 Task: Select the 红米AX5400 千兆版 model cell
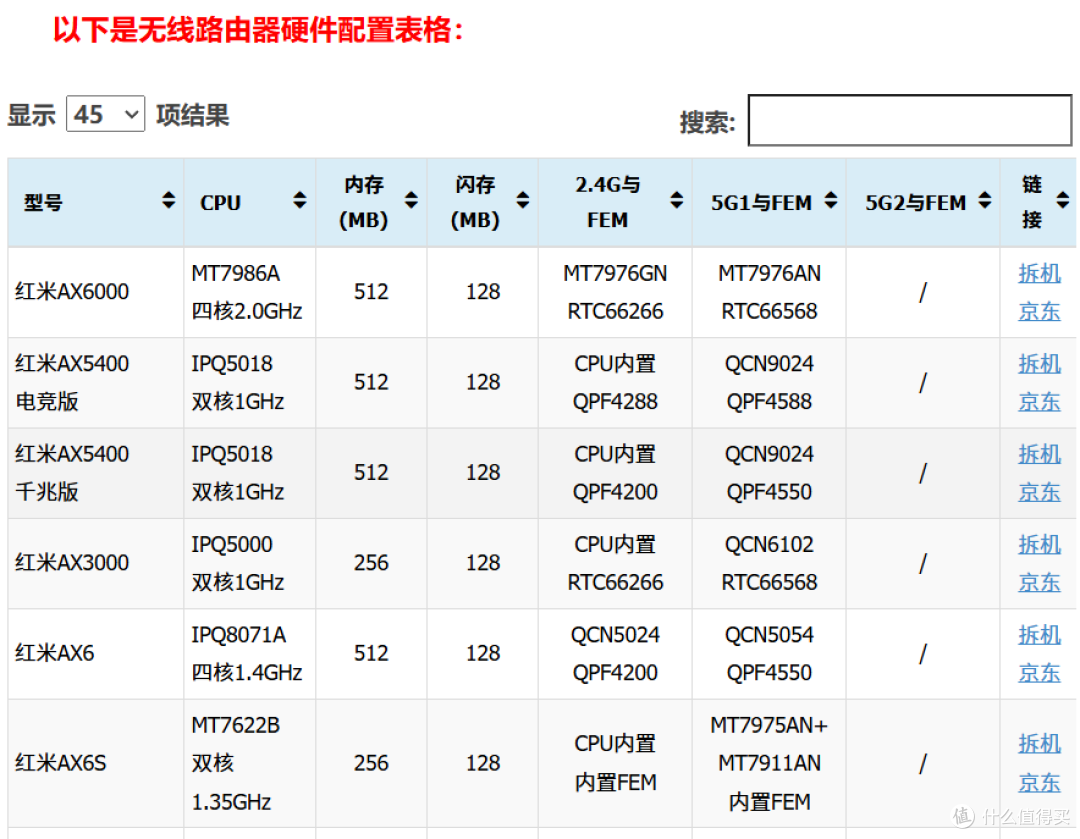pyautogui.click(x=96, y=473)
